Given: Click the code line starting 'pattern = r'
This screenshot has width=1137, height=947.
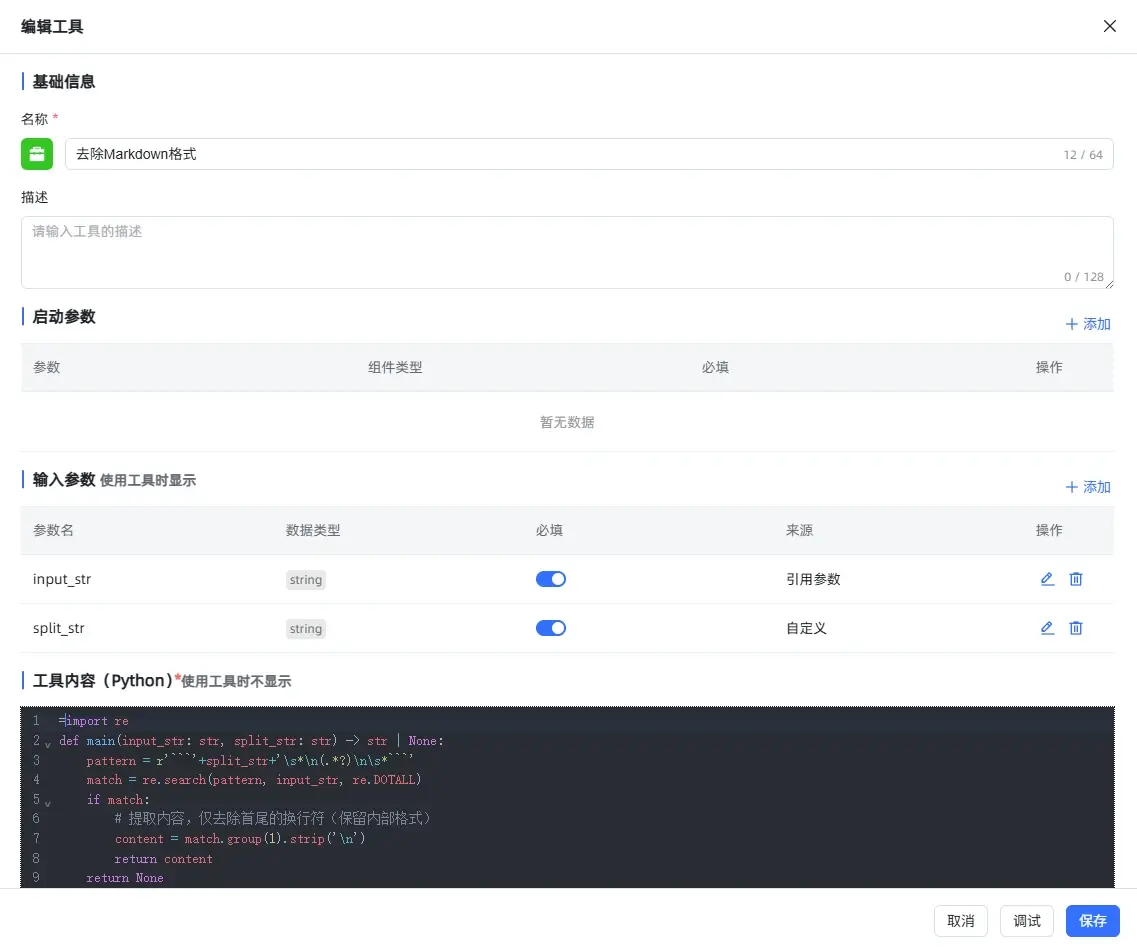Looking at the screenshot, I should [x=249, y=761].
